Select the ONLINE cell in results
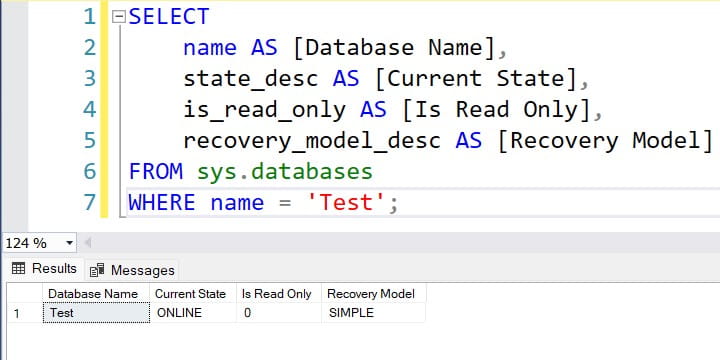 coord(193,313)
